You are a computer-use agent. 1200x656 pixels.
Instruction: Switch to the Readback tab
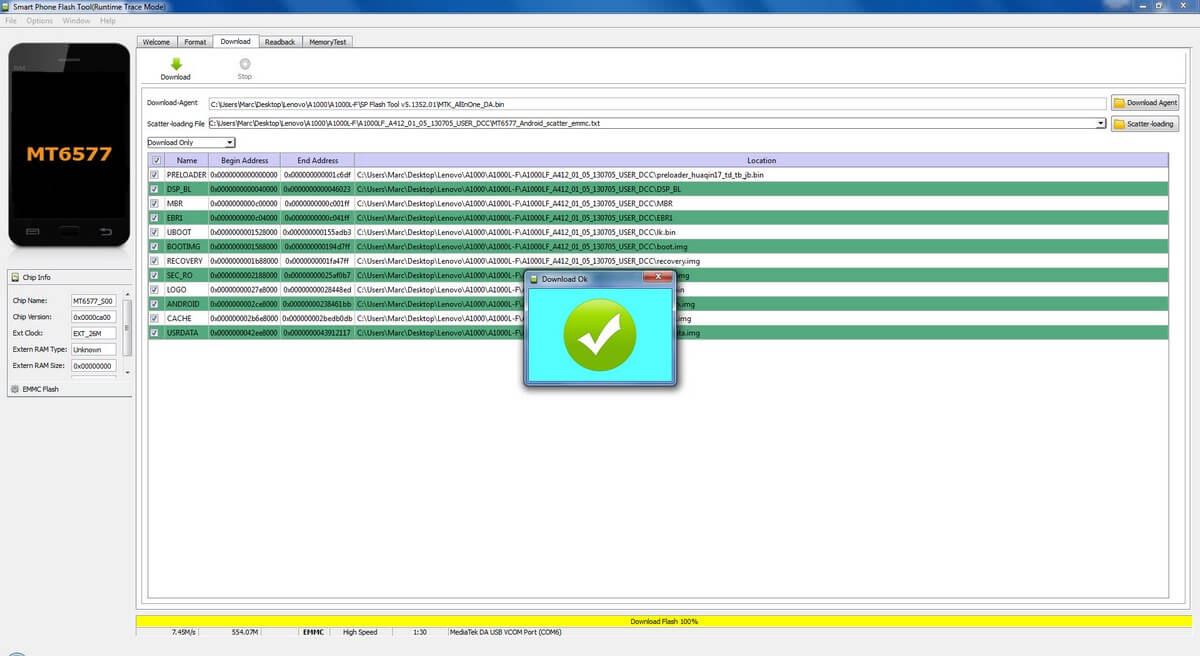279,41
